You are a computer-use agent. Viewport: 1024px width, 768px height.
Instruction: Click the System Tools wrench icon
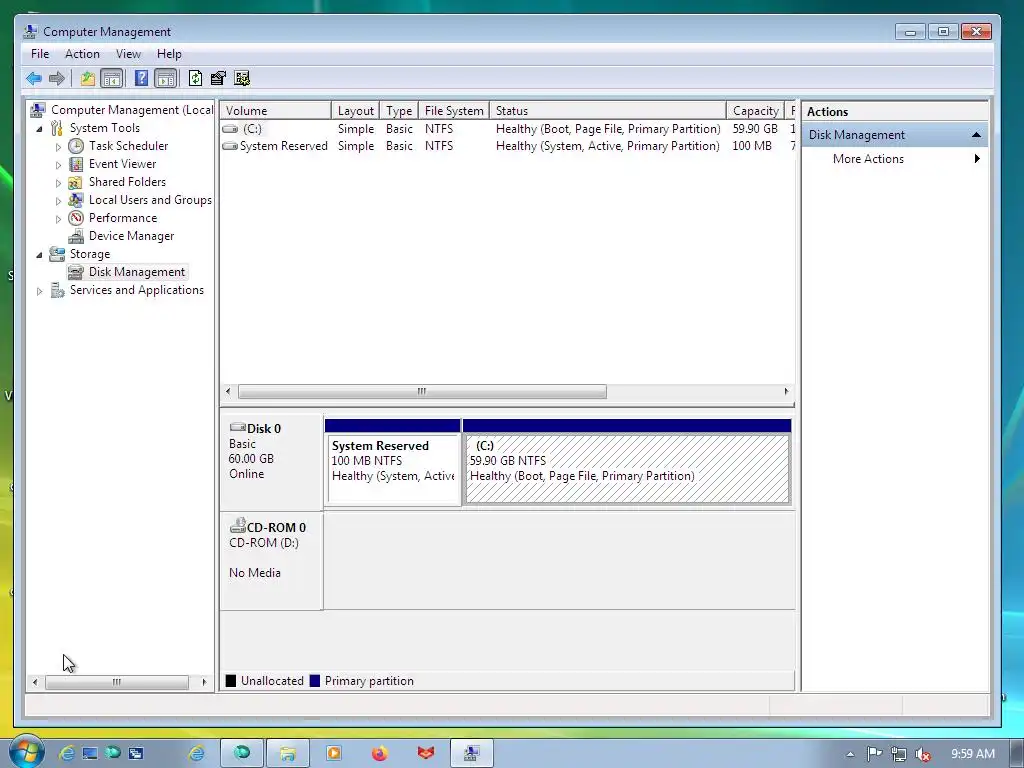pyautogui.click(x=57, y=128)
